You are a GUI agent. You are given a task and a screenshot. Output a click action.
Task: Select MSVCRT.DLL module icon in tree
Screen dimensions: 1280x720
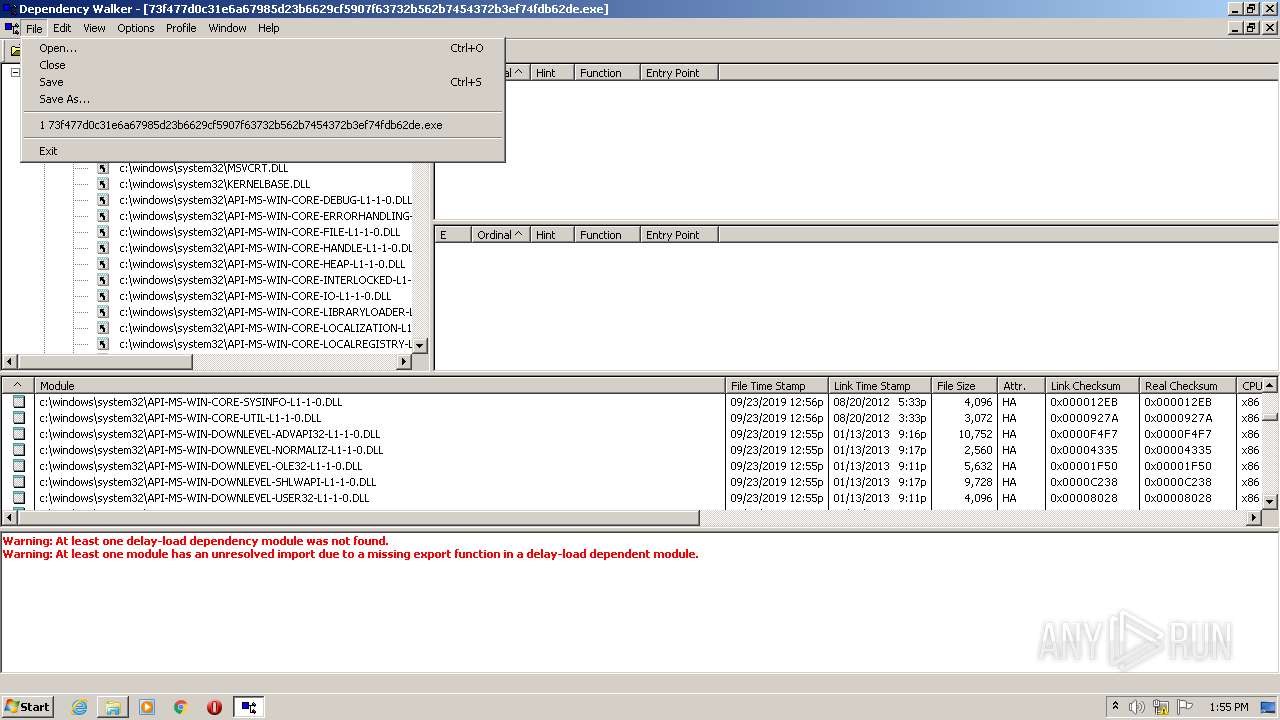103,168
